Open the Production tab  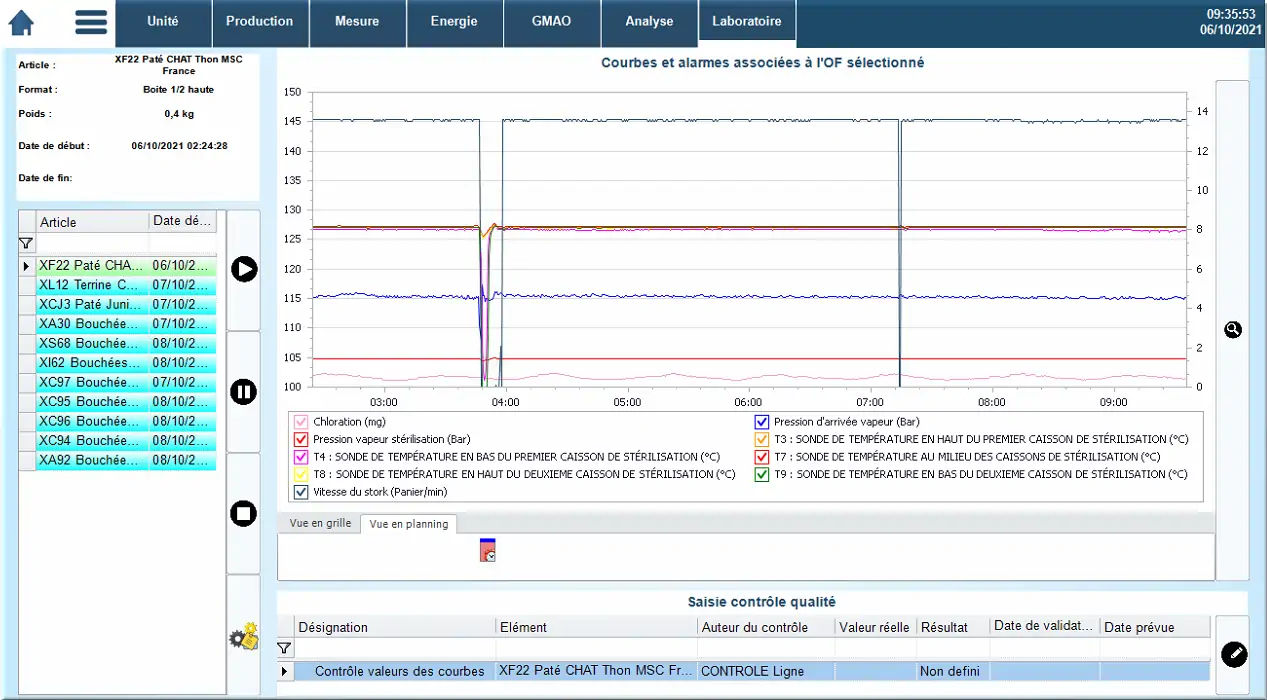tap(260, 22)
